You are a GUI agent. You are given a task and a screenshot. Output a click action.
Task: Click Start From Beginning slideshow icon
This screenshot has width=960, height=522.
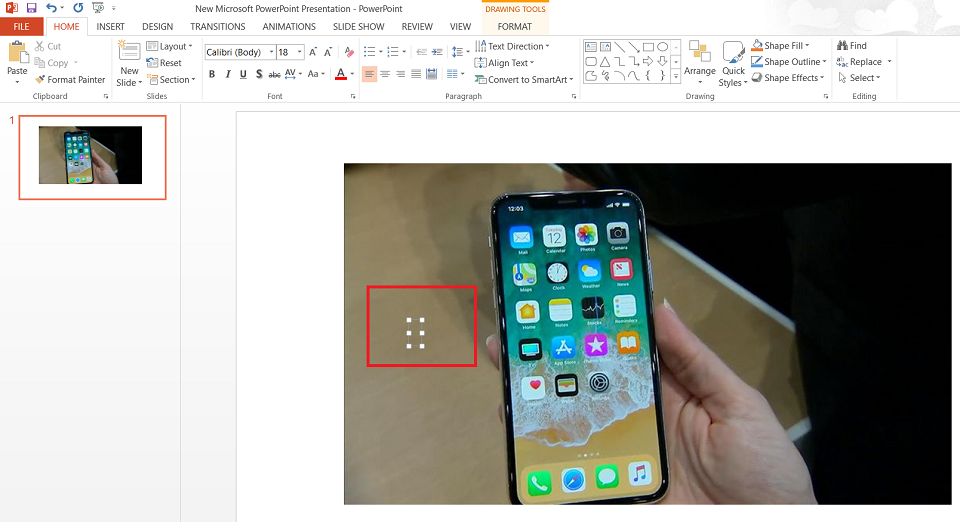pos(97,8)
